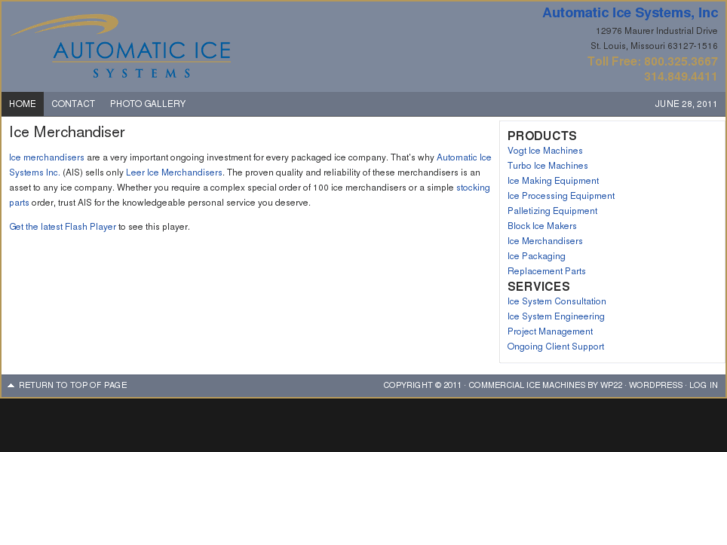Go to the CONTACT page

(73, 104)
